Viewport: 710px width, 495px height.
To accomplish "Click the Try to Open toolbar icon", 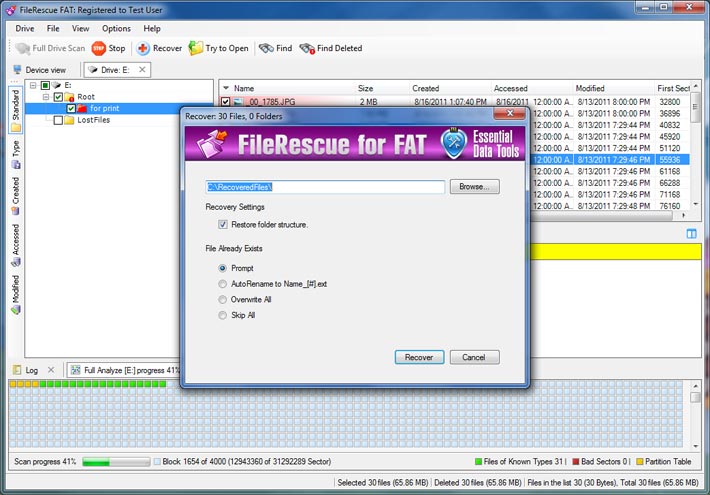I will pos(196,48).
